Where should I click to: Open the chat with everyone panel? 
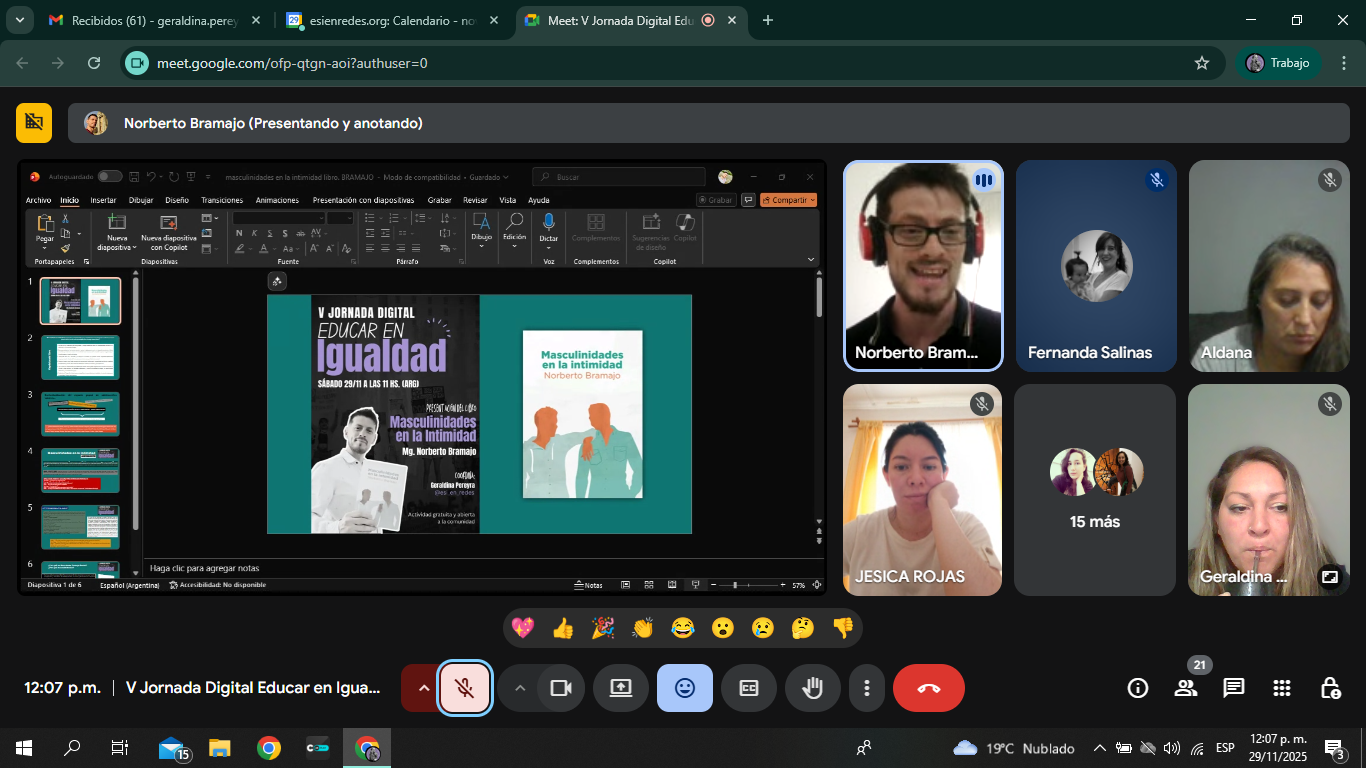click(1234, 688)
